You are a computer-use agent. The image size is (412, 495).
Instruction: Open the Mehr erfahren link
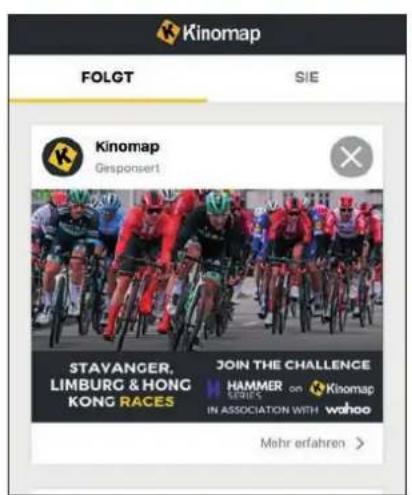click(303, 443)
